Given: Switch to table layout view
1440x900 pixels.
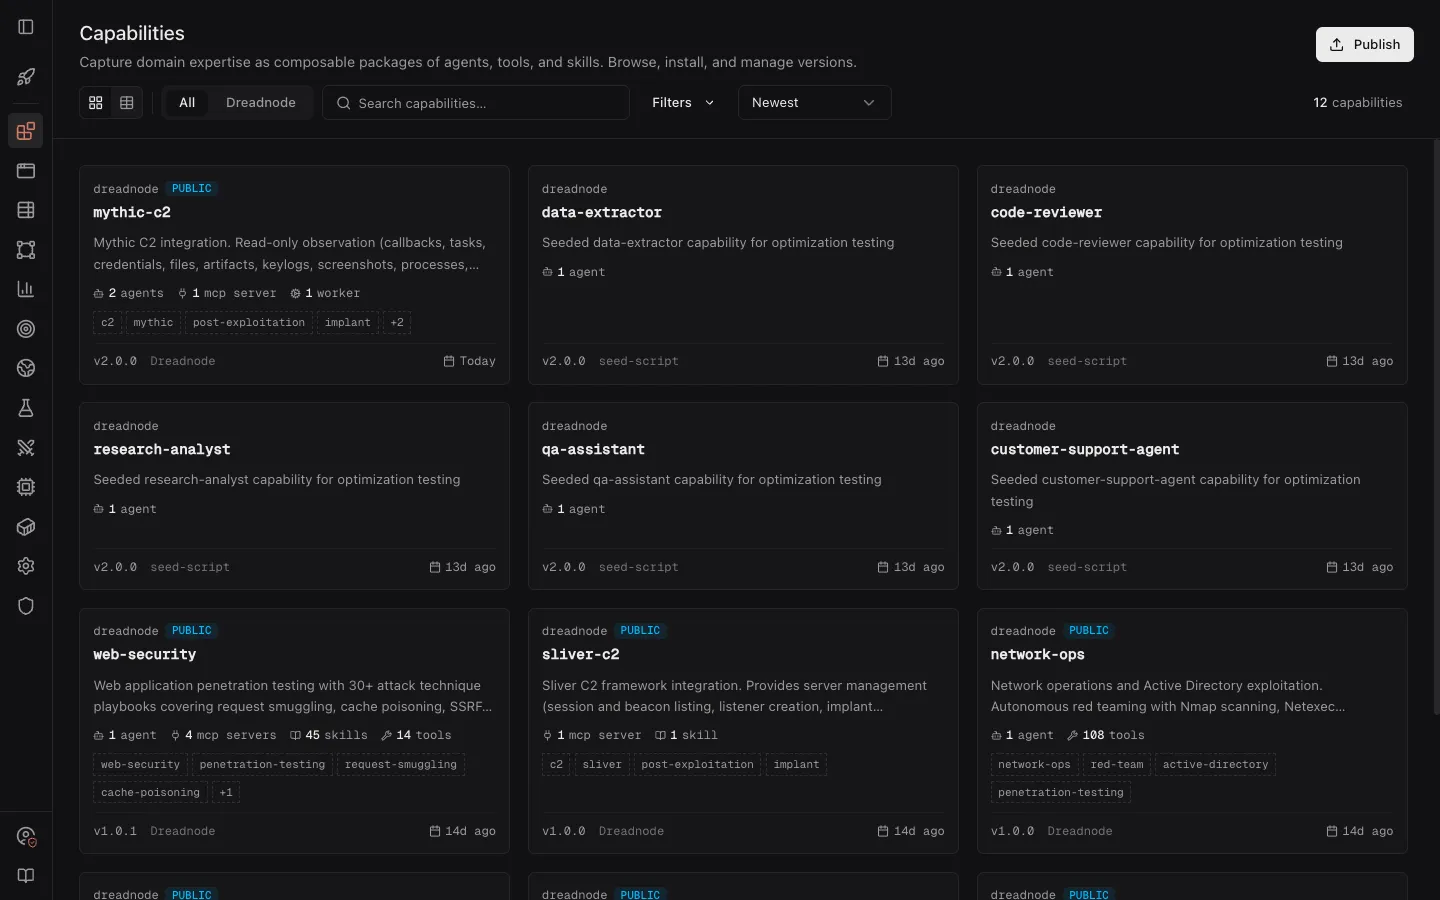Looking at the screenshot, I should click(126, 102).
